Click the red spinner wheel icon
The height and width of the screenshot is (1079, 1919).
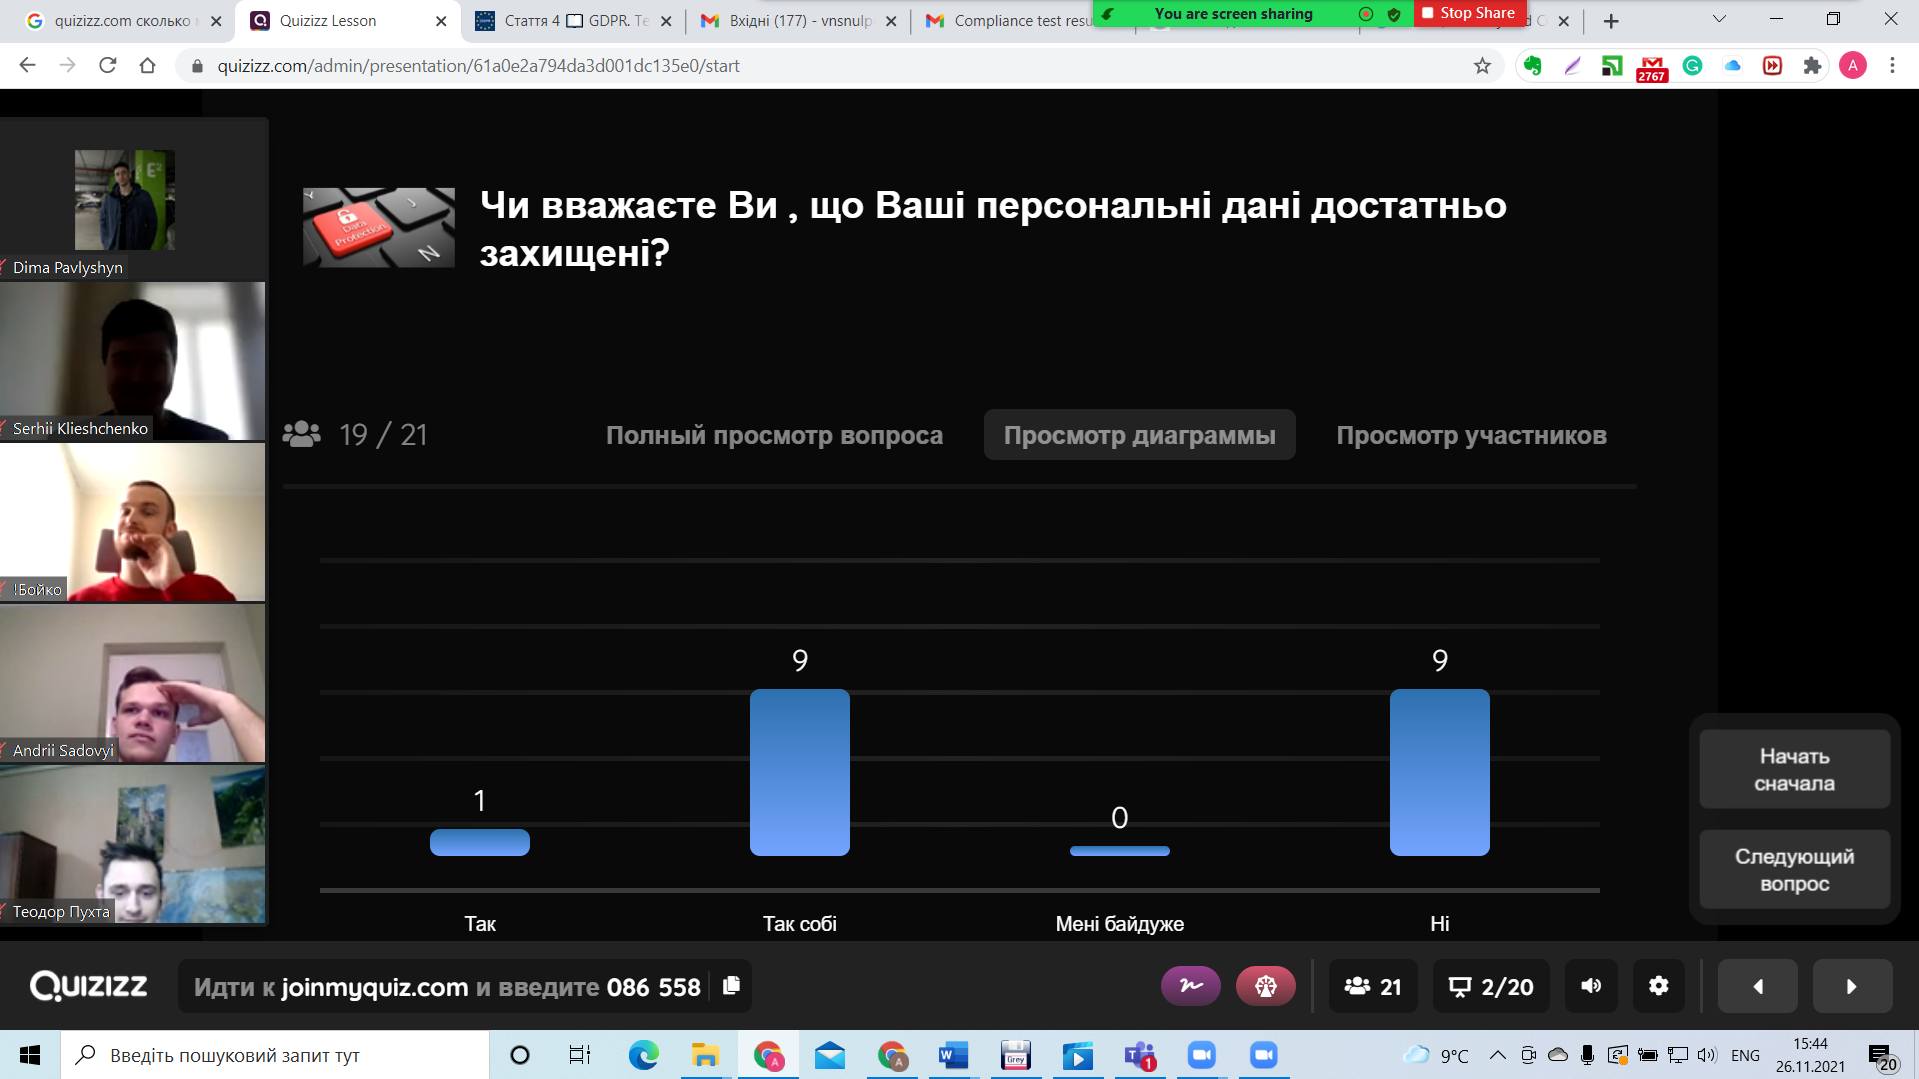click(1265, 986)
